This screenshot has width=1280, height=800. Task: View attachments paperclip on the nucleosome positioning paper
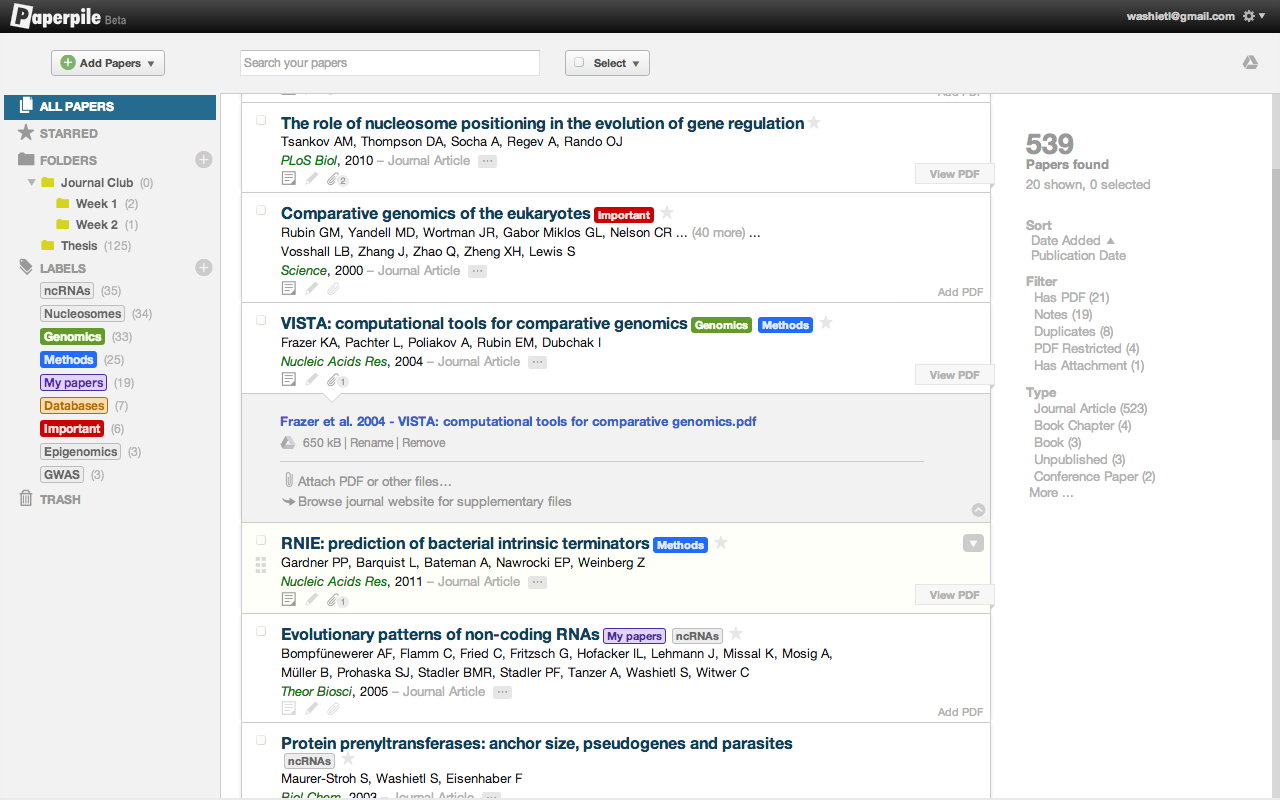(x=334, y=178)
